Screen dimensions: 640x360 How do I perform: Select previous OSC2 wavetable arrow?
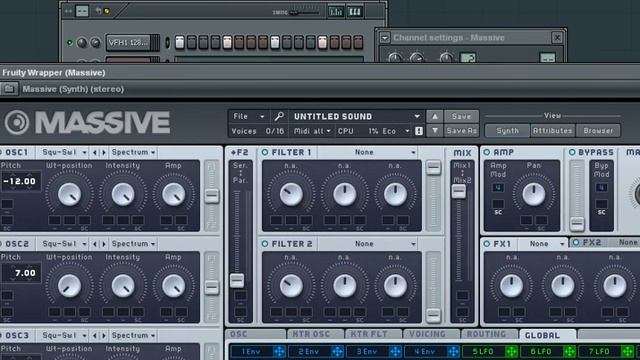tap(95, 244)
